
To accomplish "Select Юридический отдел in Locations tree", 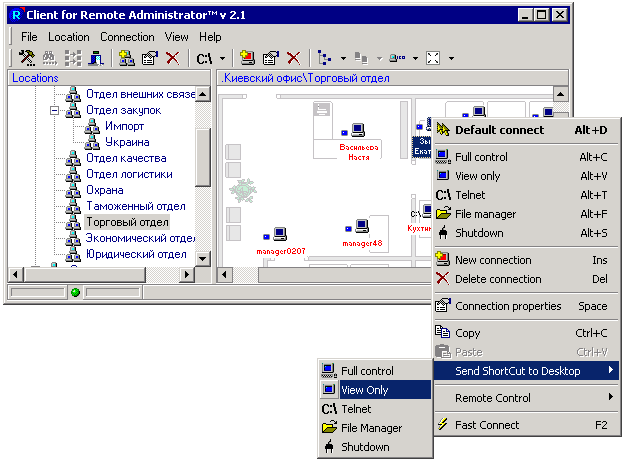I will pos(136,254).
